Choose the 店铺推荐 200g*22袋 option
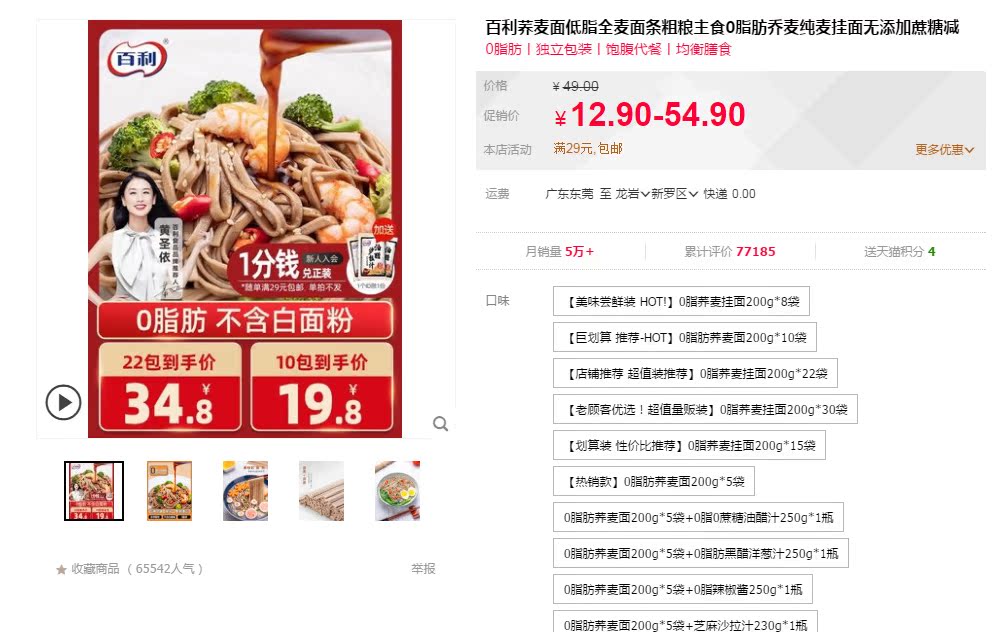Screen dimensions: 1005x632 coord(695,373)
